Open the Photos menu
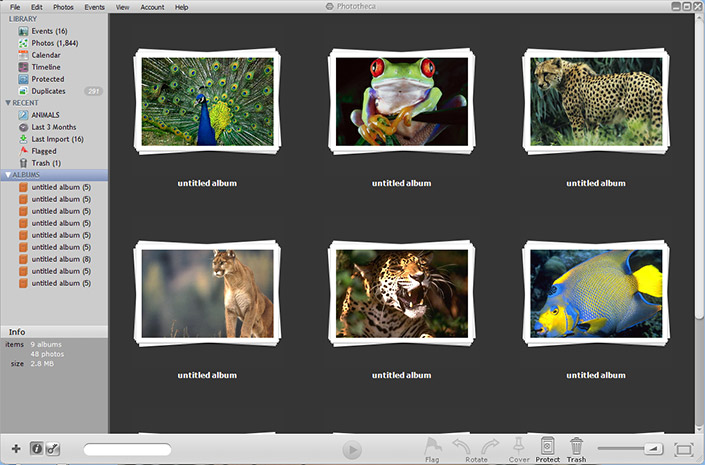This screenshot has width=705, height=465. [63, 7]
